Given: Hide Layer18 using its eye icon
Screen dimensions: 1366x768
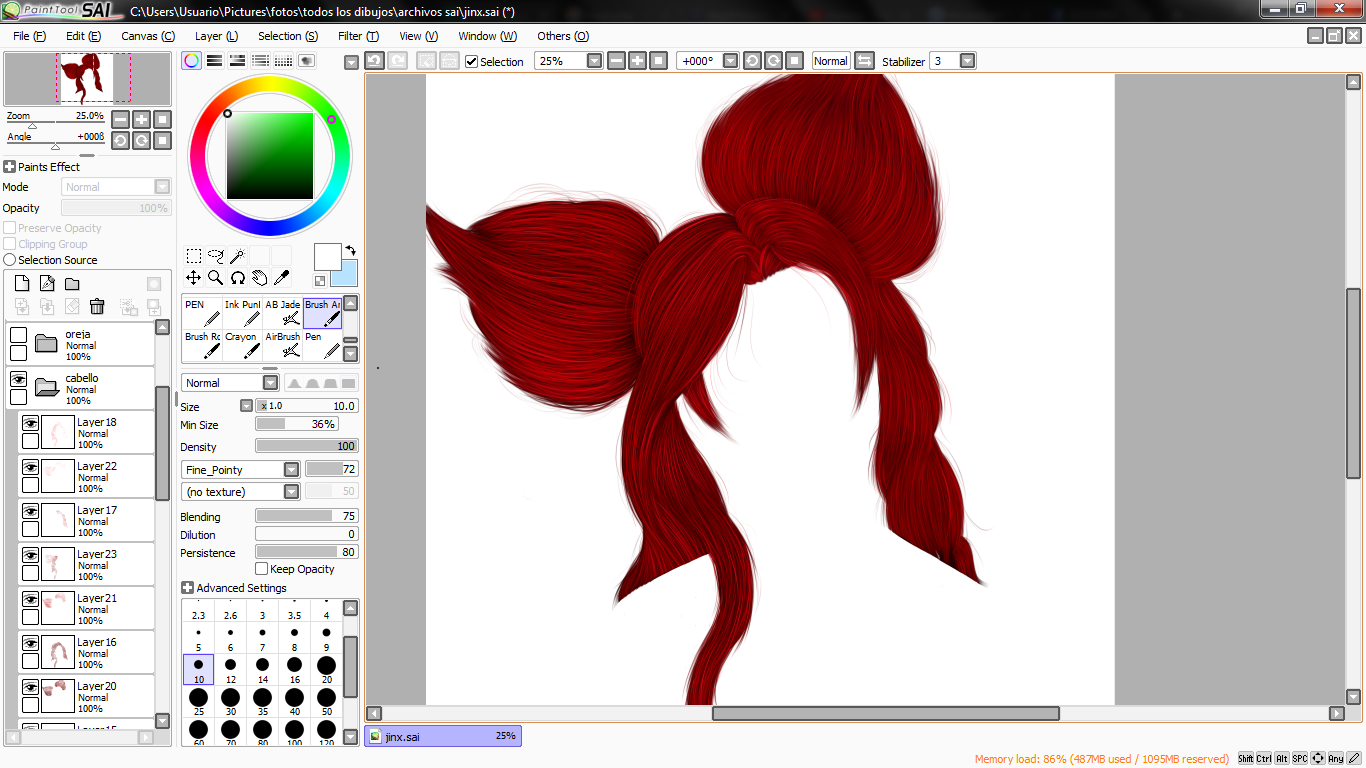Looking at the screenshot, I should point(30,423).
